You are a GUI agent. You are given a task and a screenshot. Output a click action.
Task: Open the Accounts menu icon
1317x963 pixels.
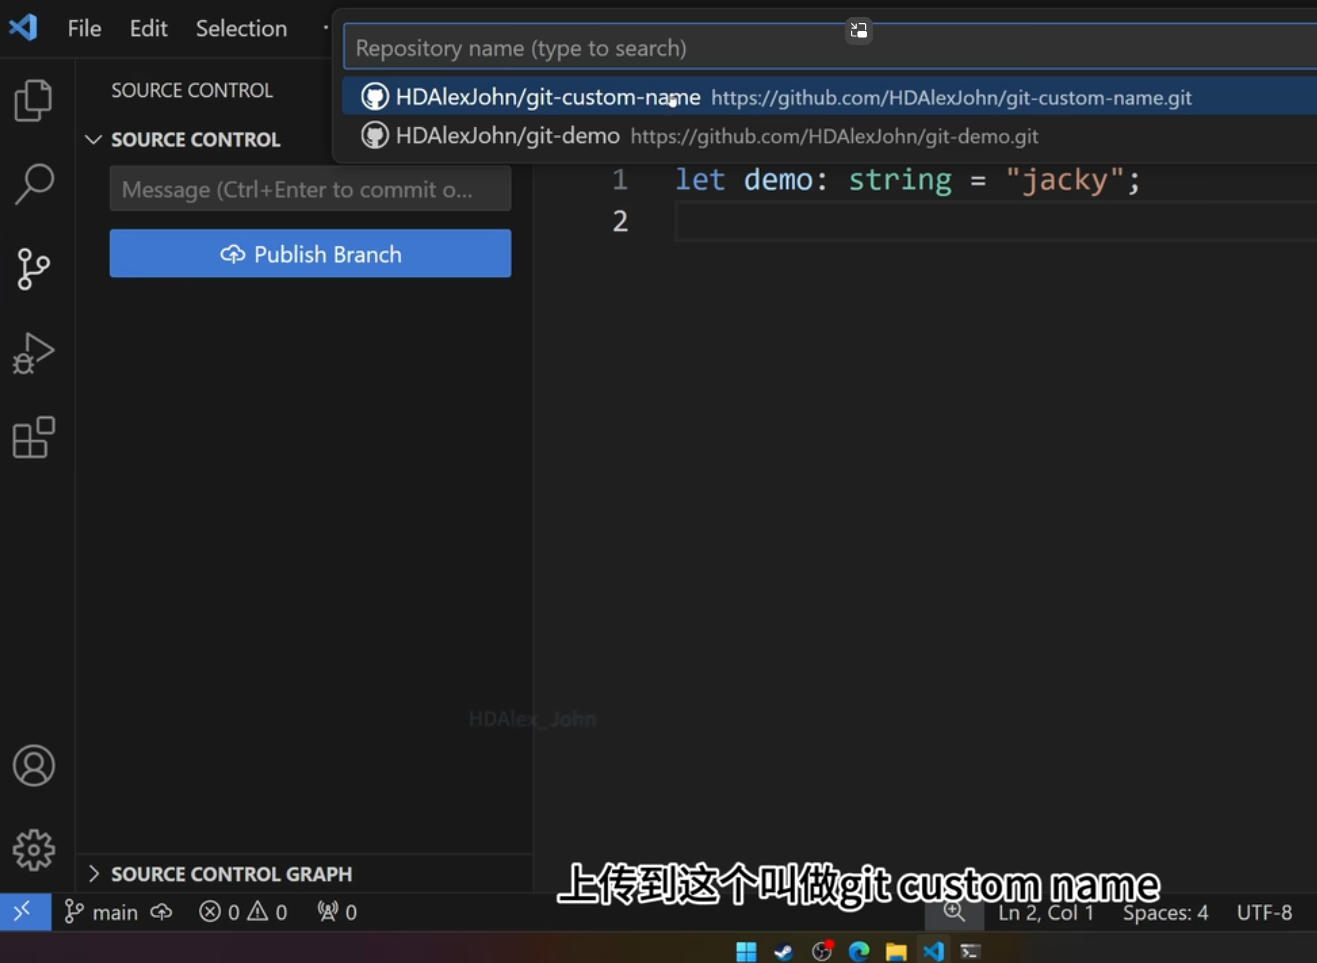coord(33,766)
